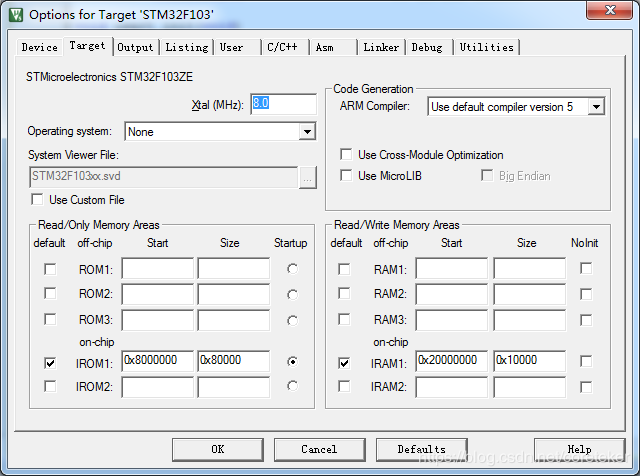Select the IROM1 Startup radio button
The image size is (640, 476).
tap(292, 362)
